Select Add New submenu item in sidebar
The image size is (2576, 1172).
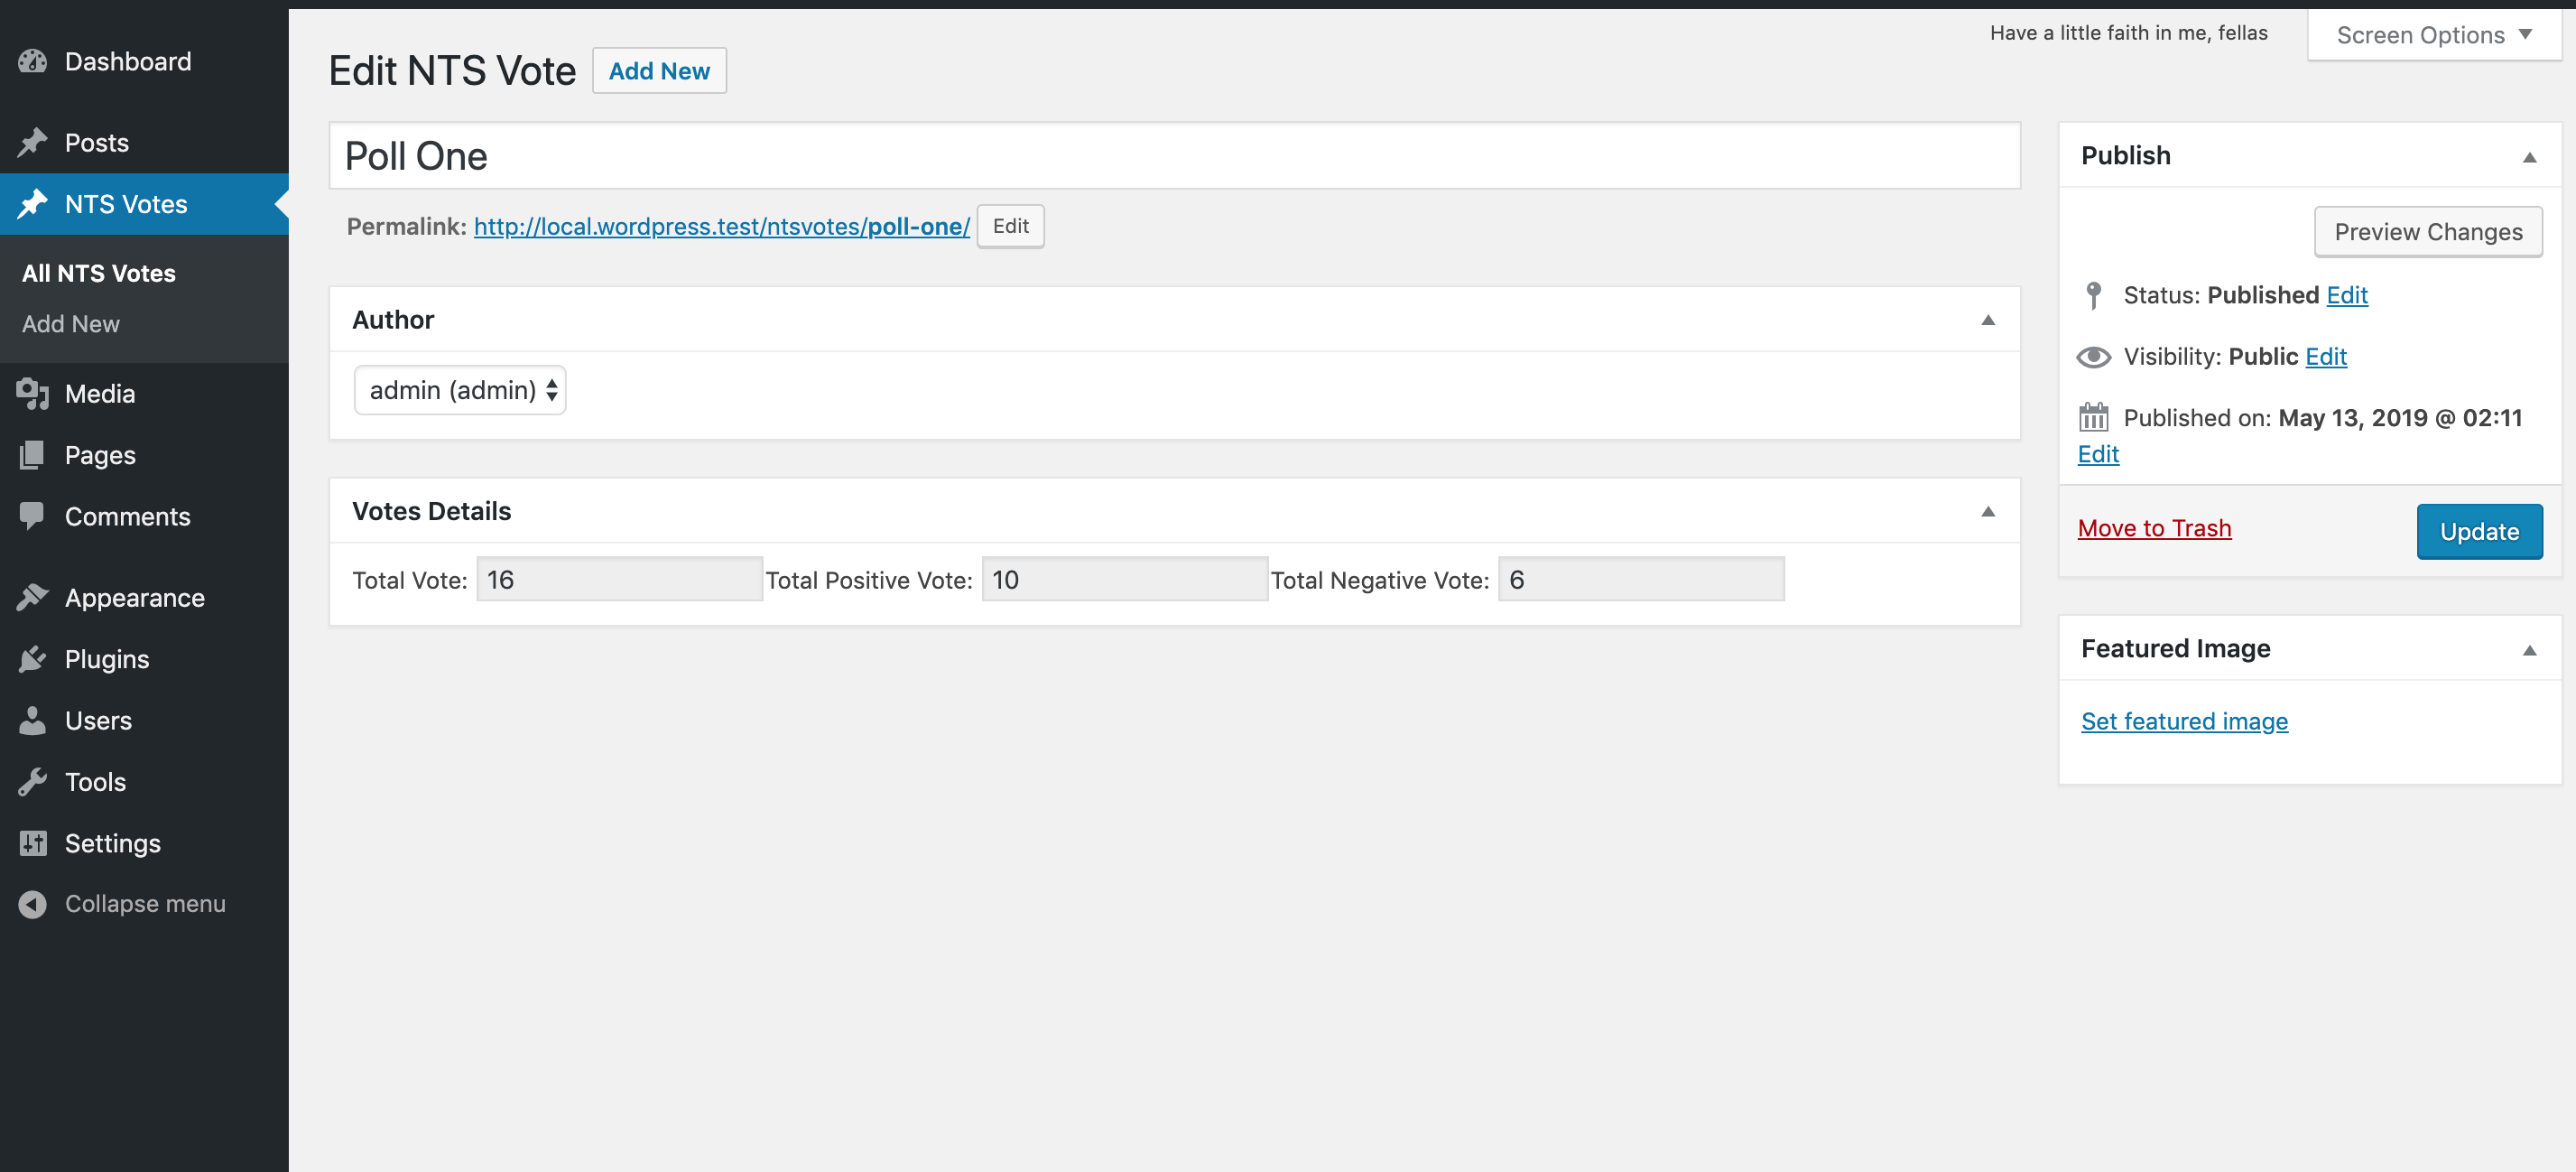click(71, 324)
